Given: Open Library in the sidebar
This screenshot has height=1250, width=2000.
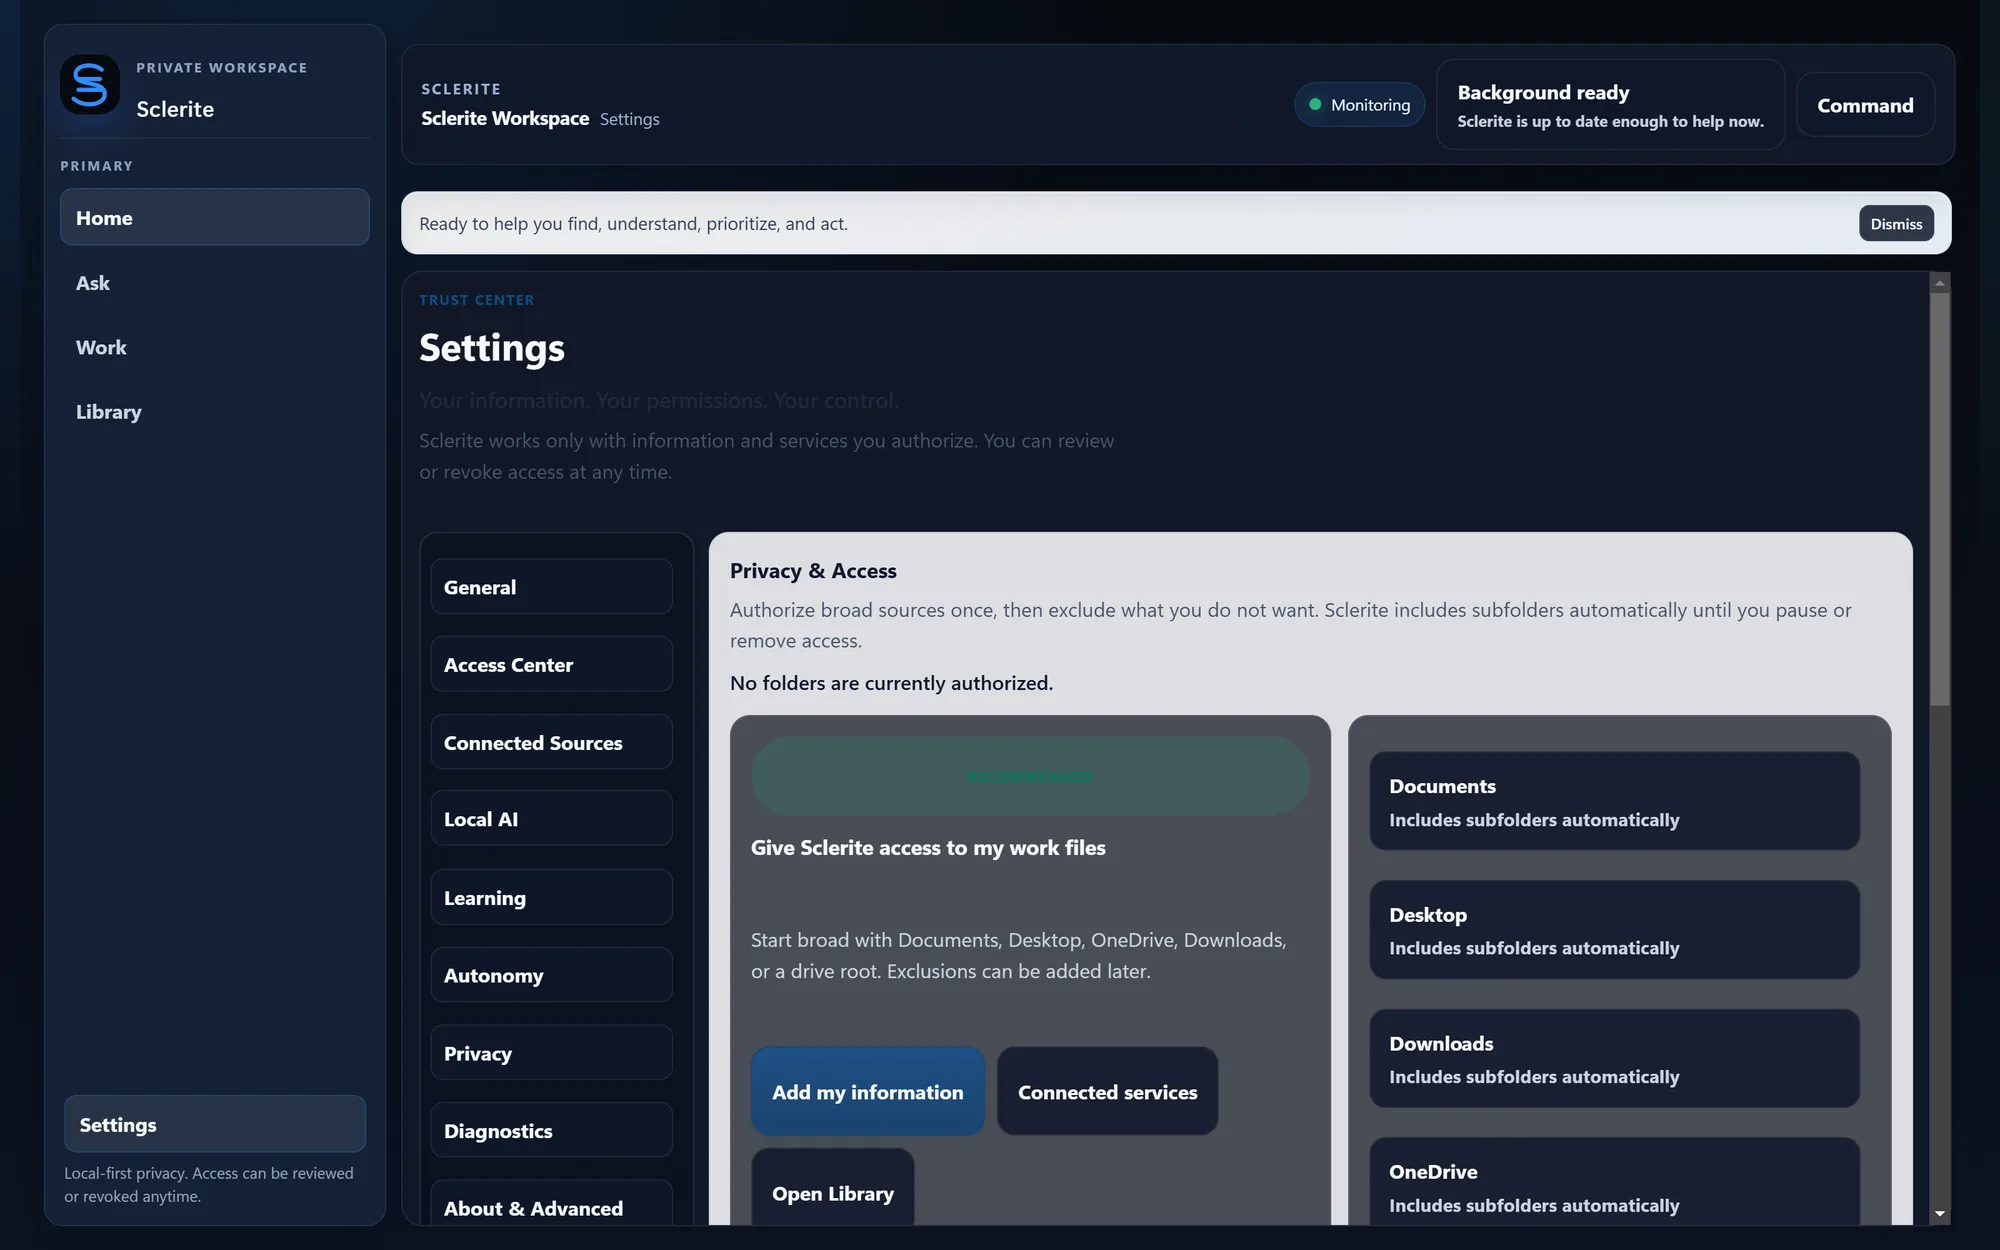Looking at the screenshot, I should pyautogui.click(x=215, y=412).
